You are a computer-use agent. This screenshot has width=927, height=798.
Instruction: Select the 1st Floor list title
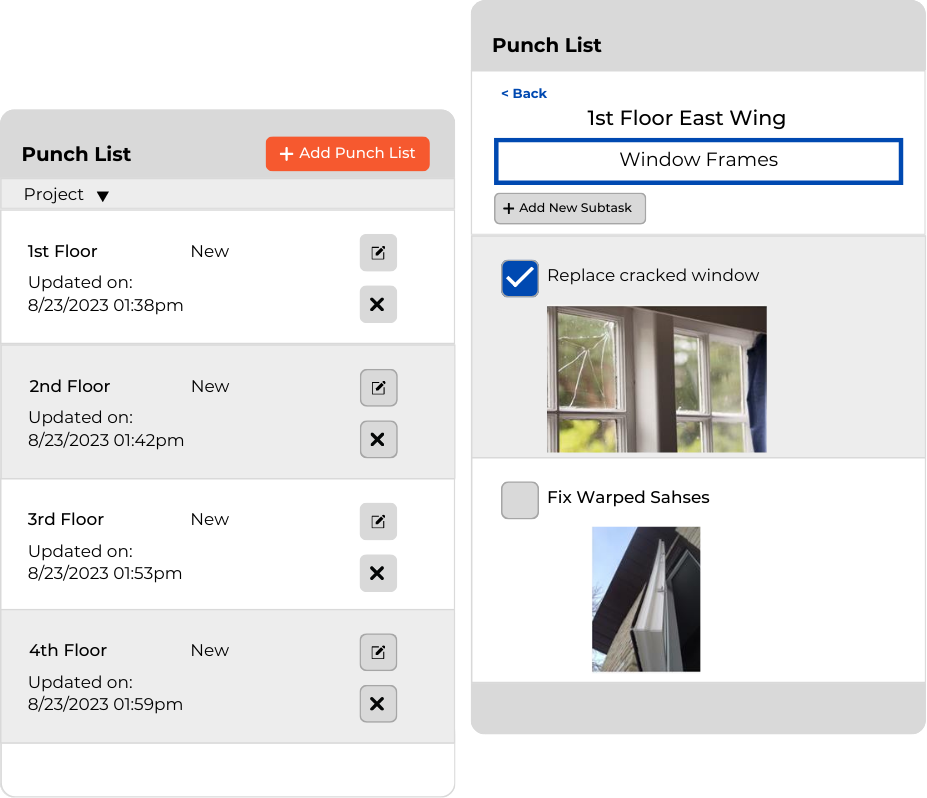(63, 251)
